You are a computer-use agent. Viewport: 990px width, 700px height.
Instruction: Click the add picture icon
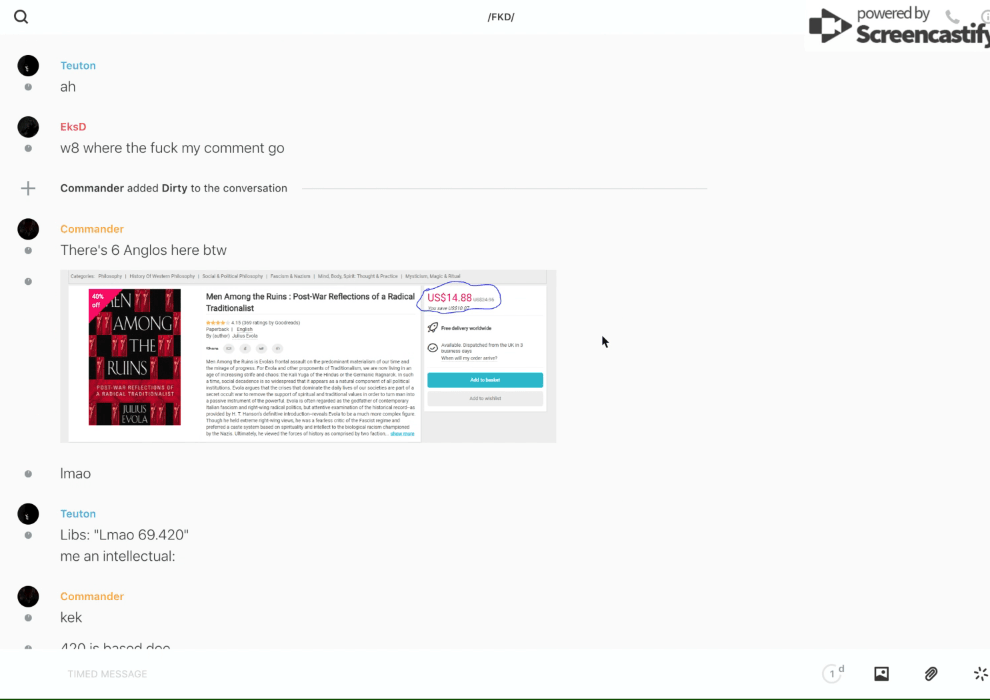881,674
